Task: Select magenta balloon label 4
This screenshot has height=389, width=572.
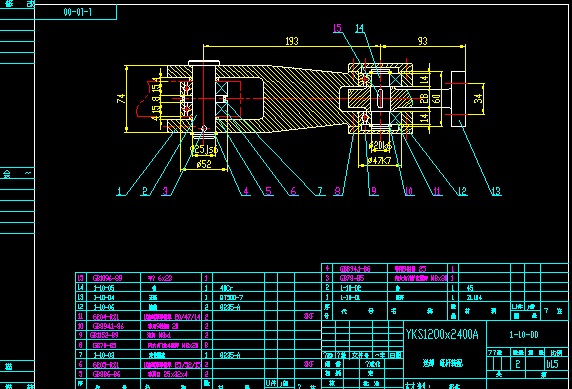Action: [246, 191]
